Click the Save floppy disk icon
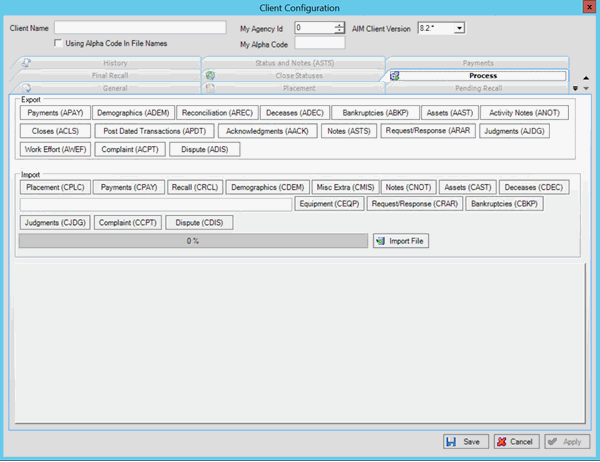Viewport: 600px width, 462px height. [x=451, y=442]
